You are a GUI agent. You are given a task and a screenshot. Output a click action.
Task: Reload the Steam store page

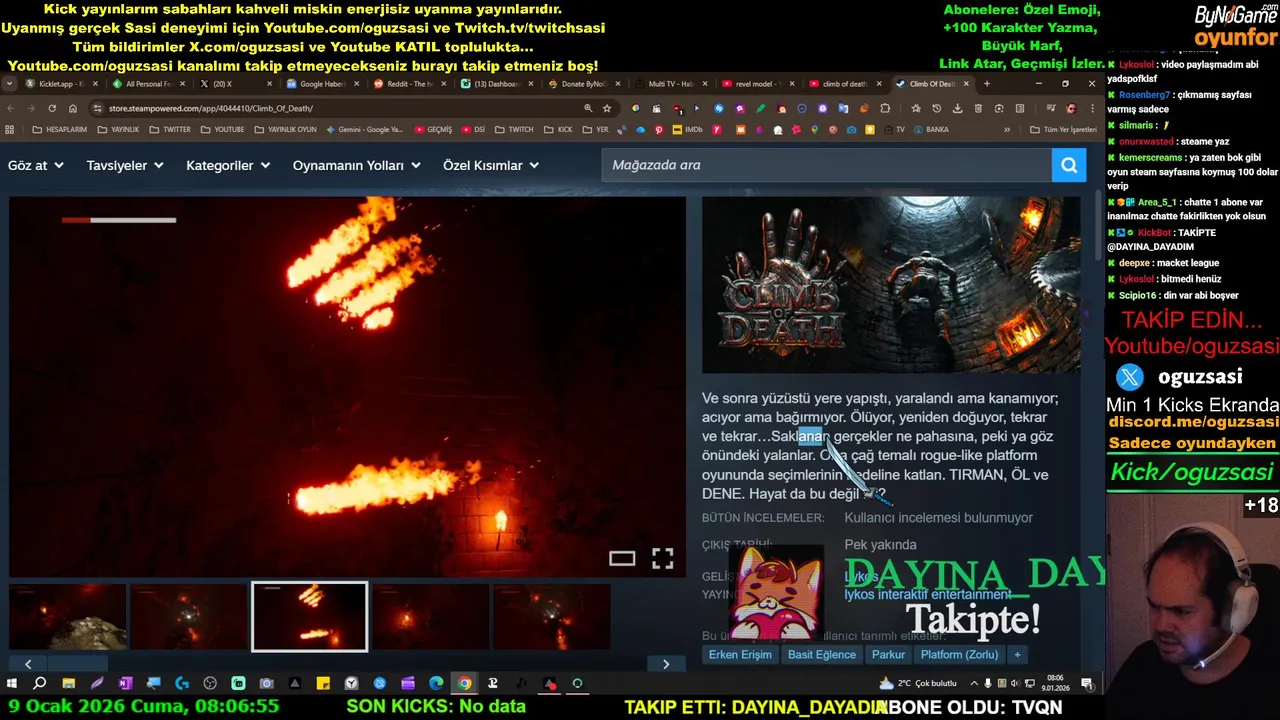[52, 108]
